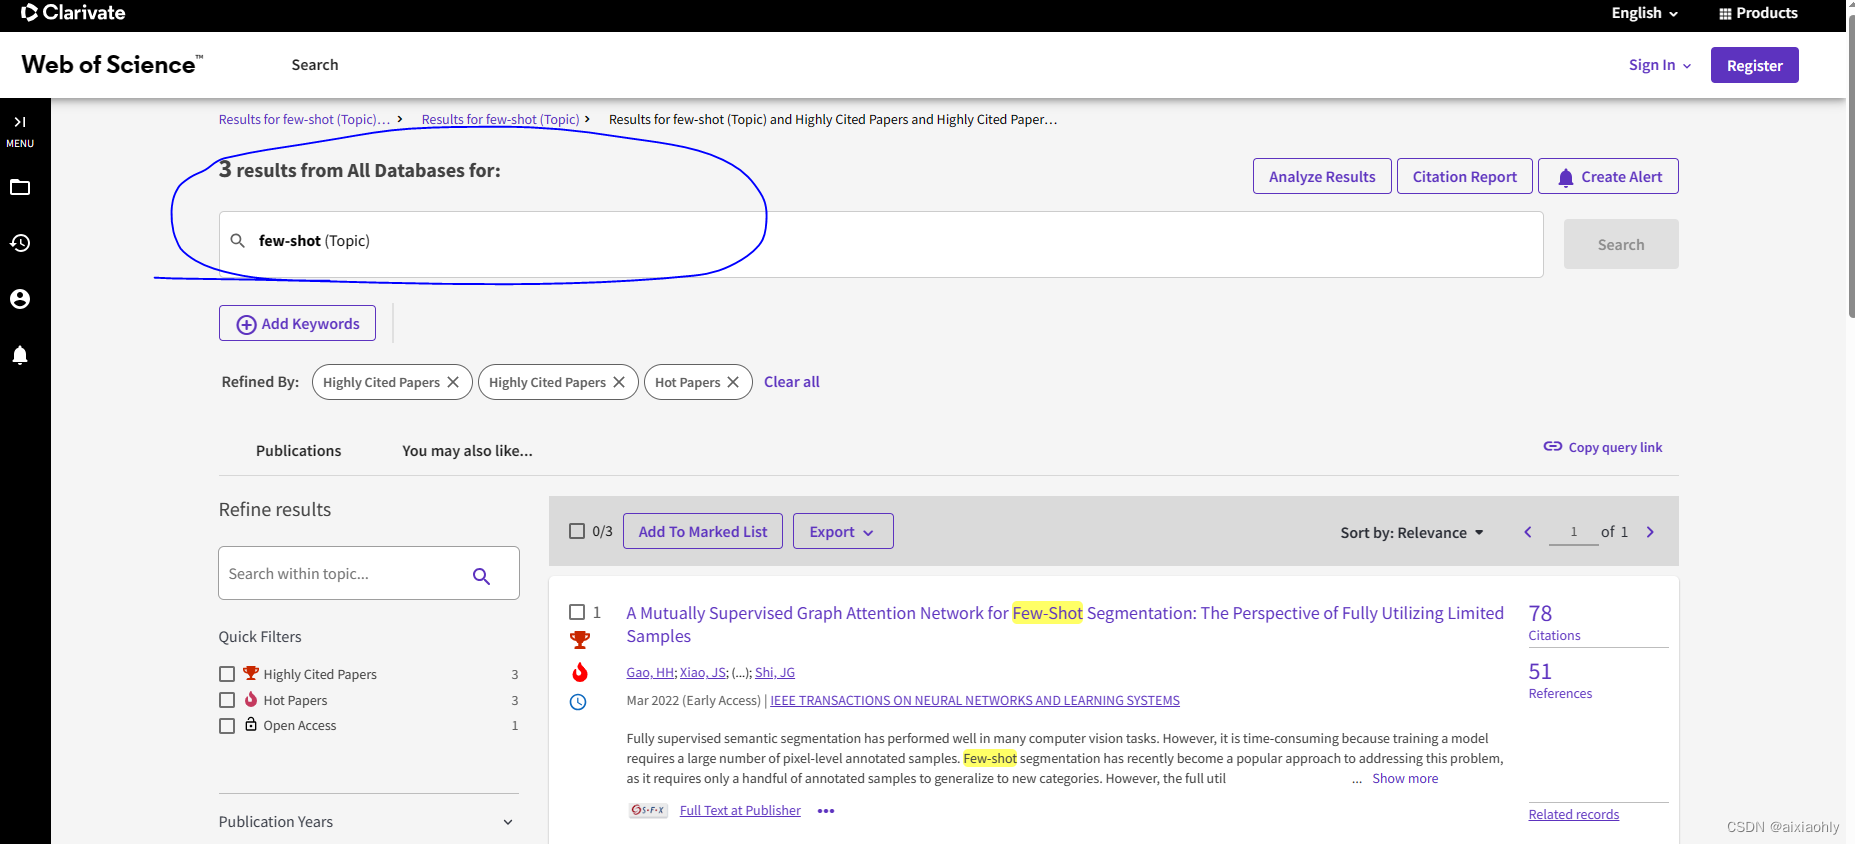Click the flame hot paper icon on result
Viewport: 1855px width, 844px height.
(x=580, y=672)
